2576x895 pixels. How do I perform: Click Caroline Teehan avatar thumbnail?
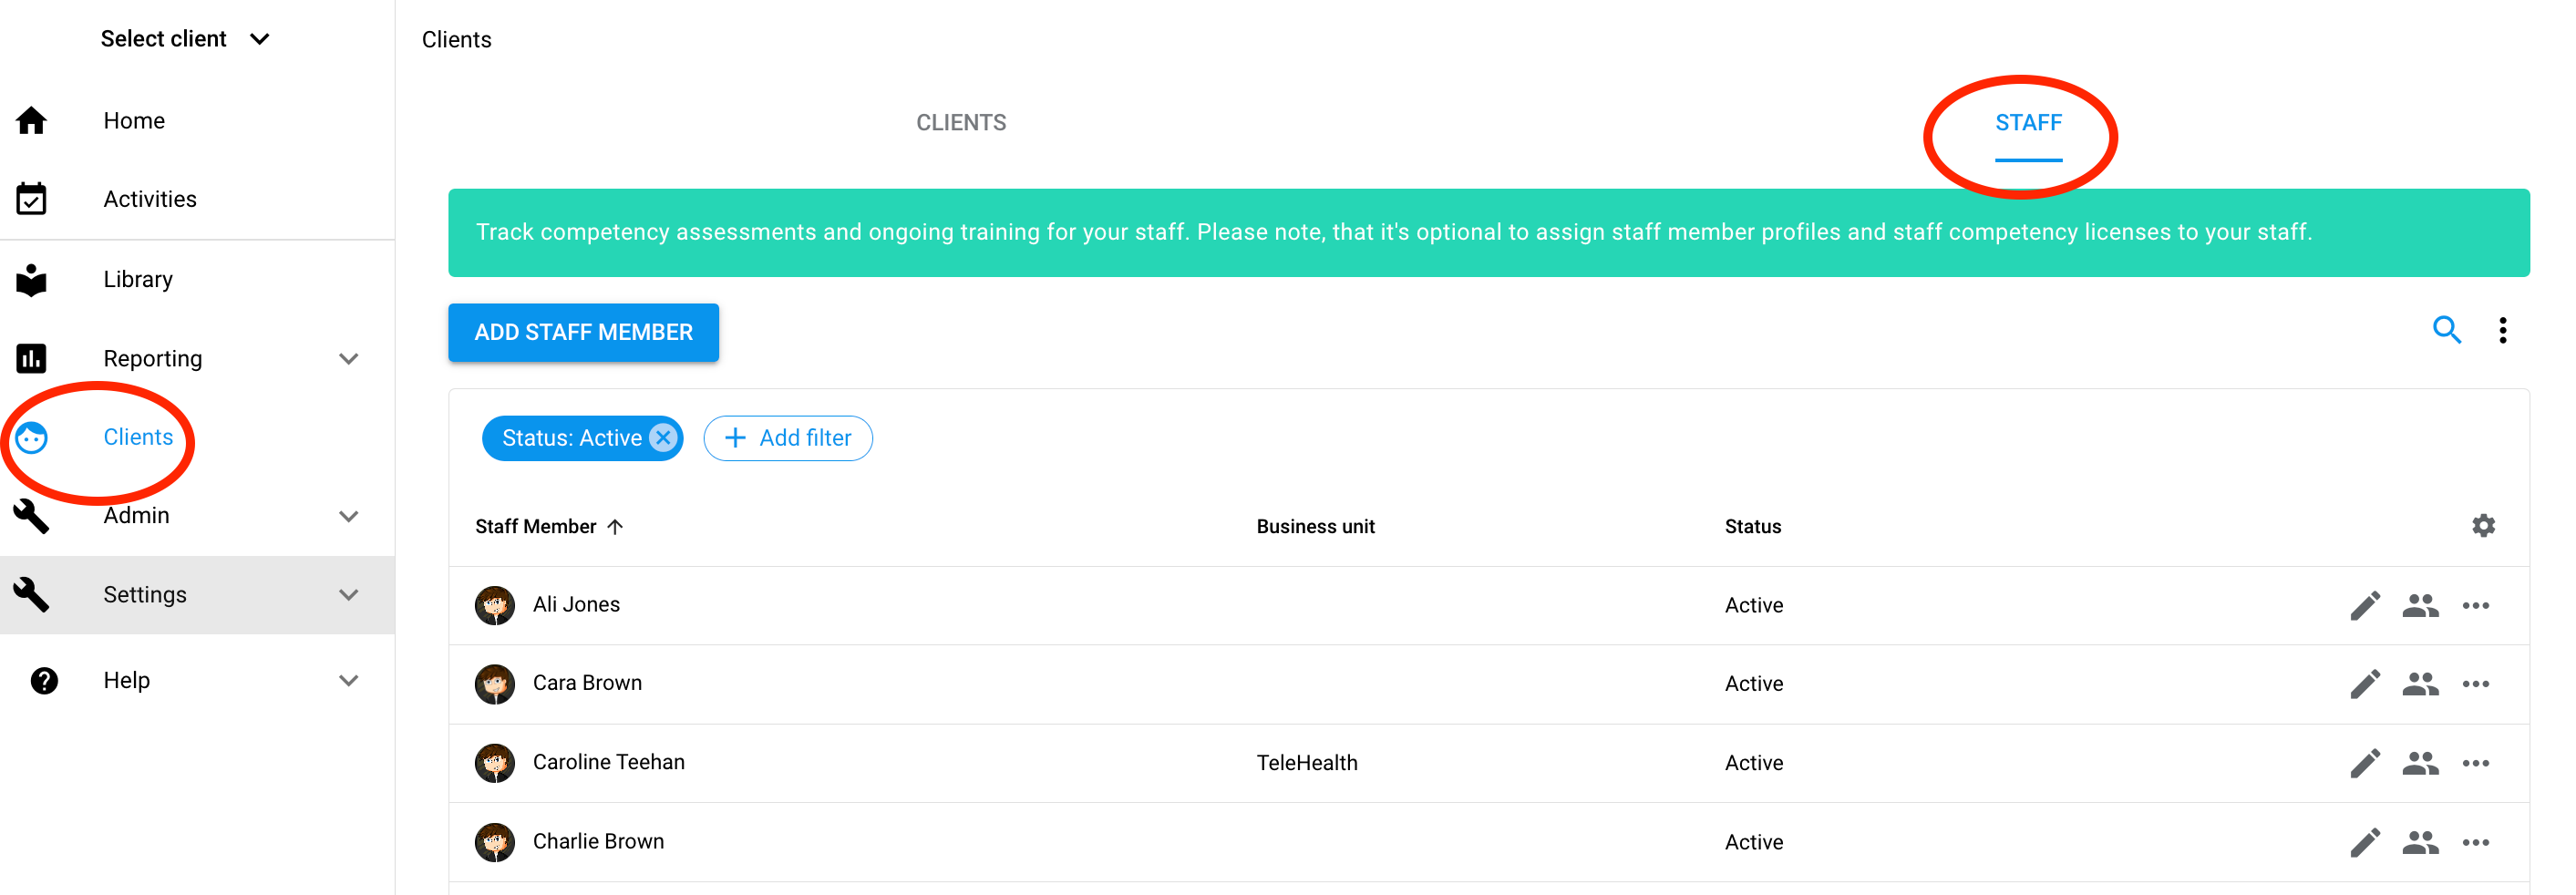click(494, 763)
